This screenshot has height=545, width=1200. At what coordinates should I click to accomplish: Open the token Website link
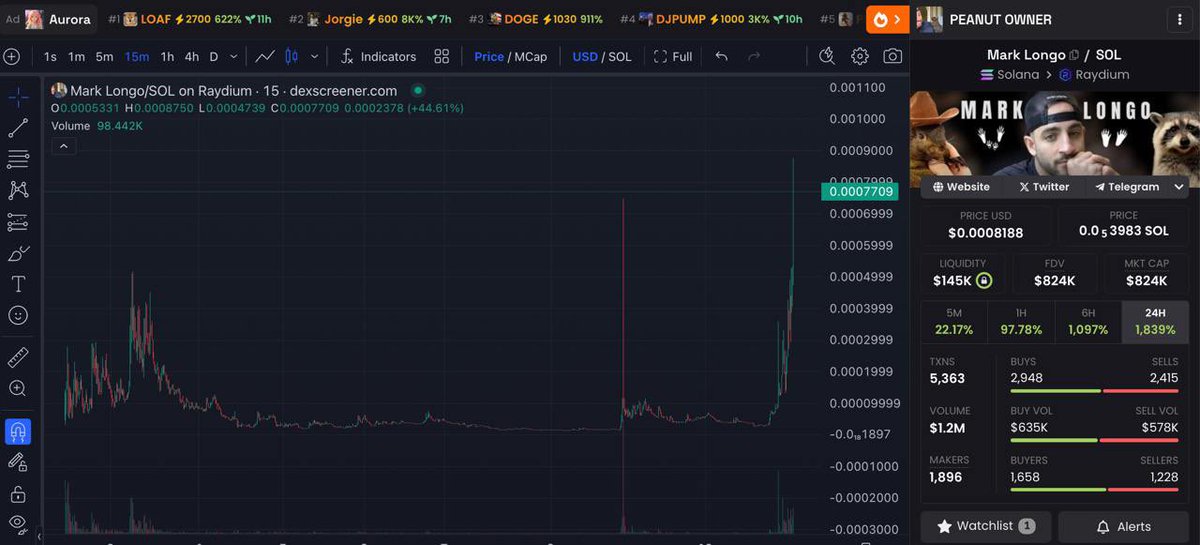(962, 187)
